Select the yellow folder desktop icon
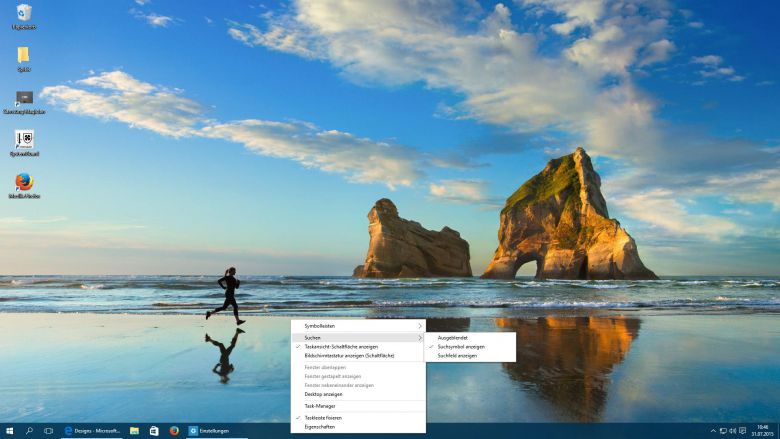 (23, 59)
